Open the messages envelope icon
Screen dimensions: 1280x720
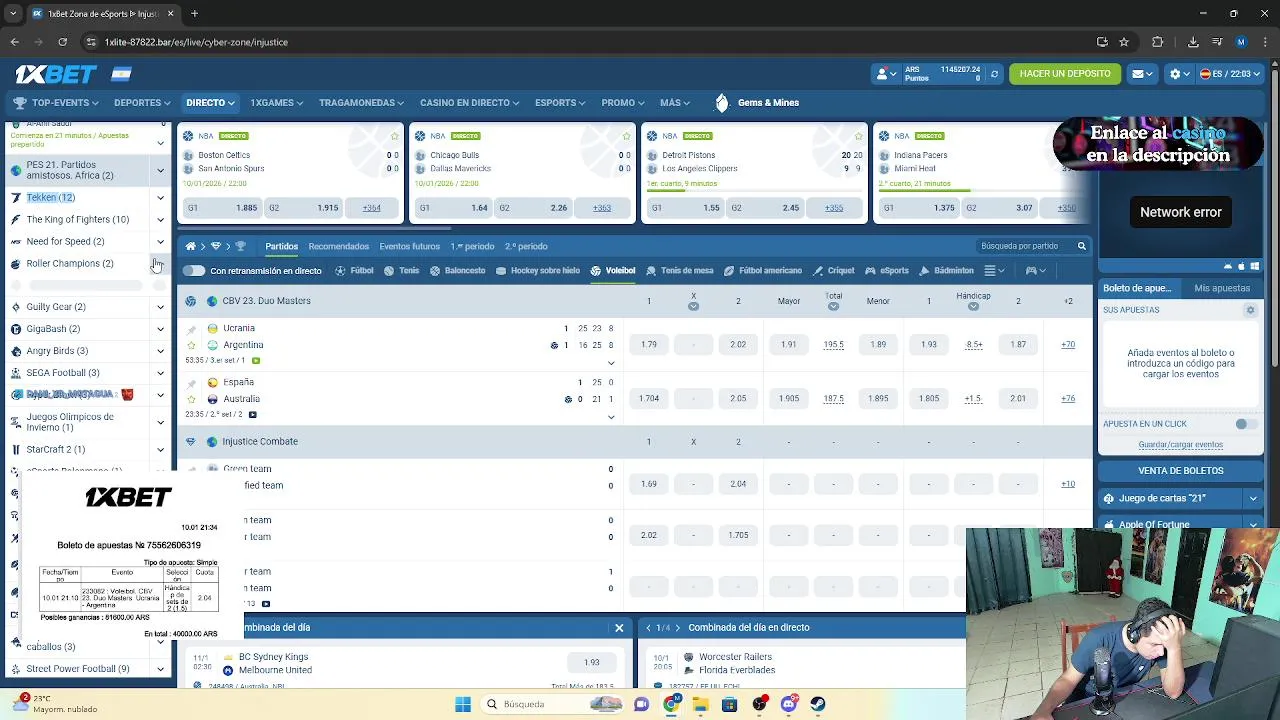[x=1142, y=74]
